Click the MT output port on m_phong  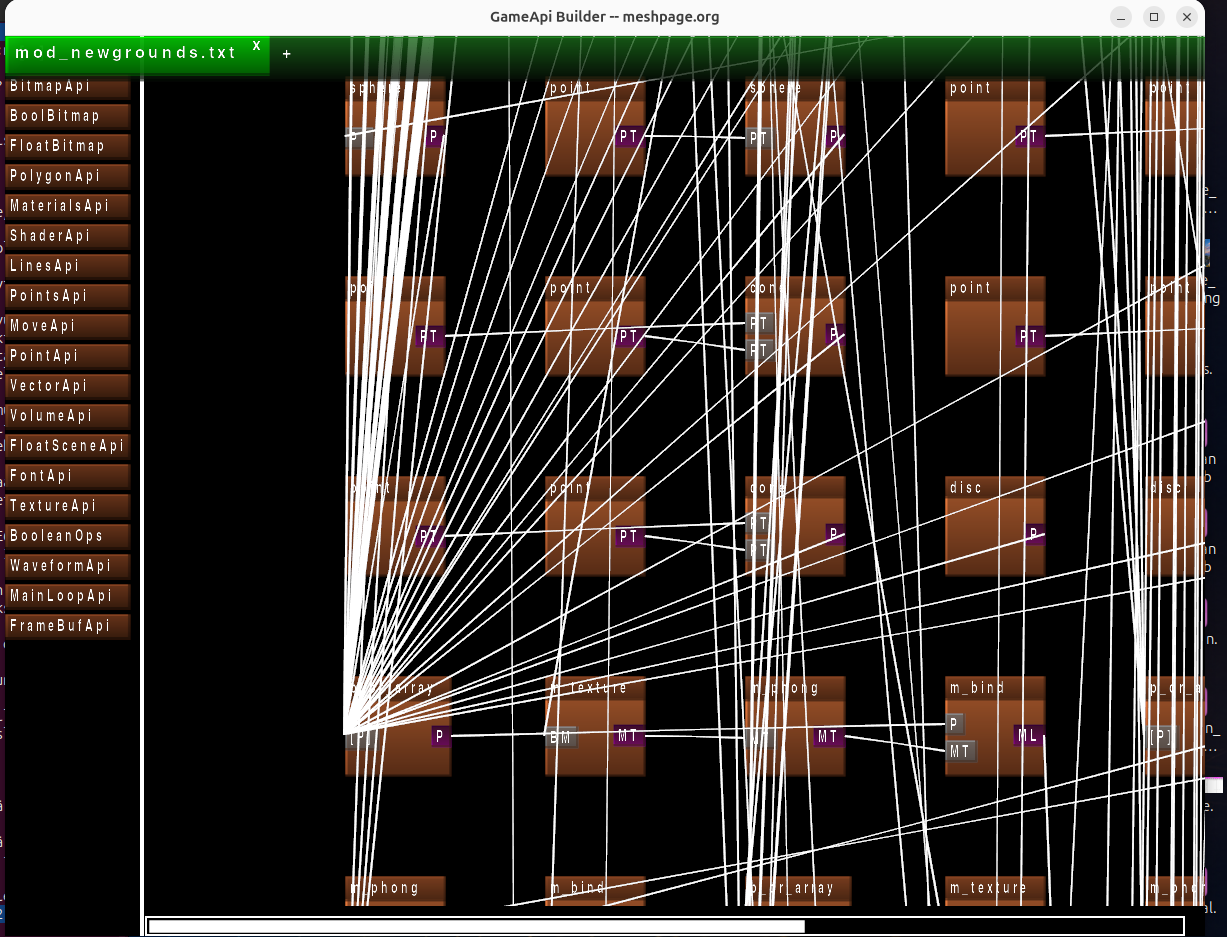click(x=829, y=736)
